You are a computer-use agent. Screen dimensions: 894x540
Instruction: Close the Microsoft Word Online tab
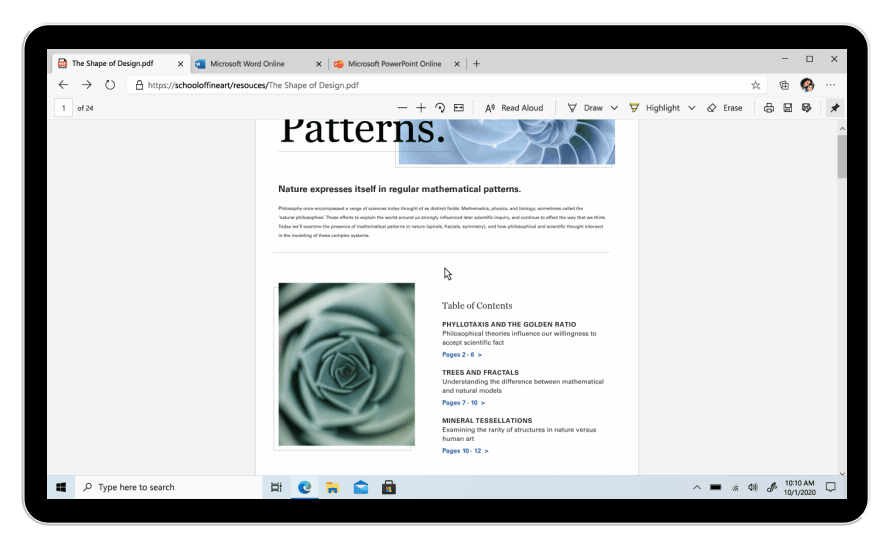tap(319, 64)
